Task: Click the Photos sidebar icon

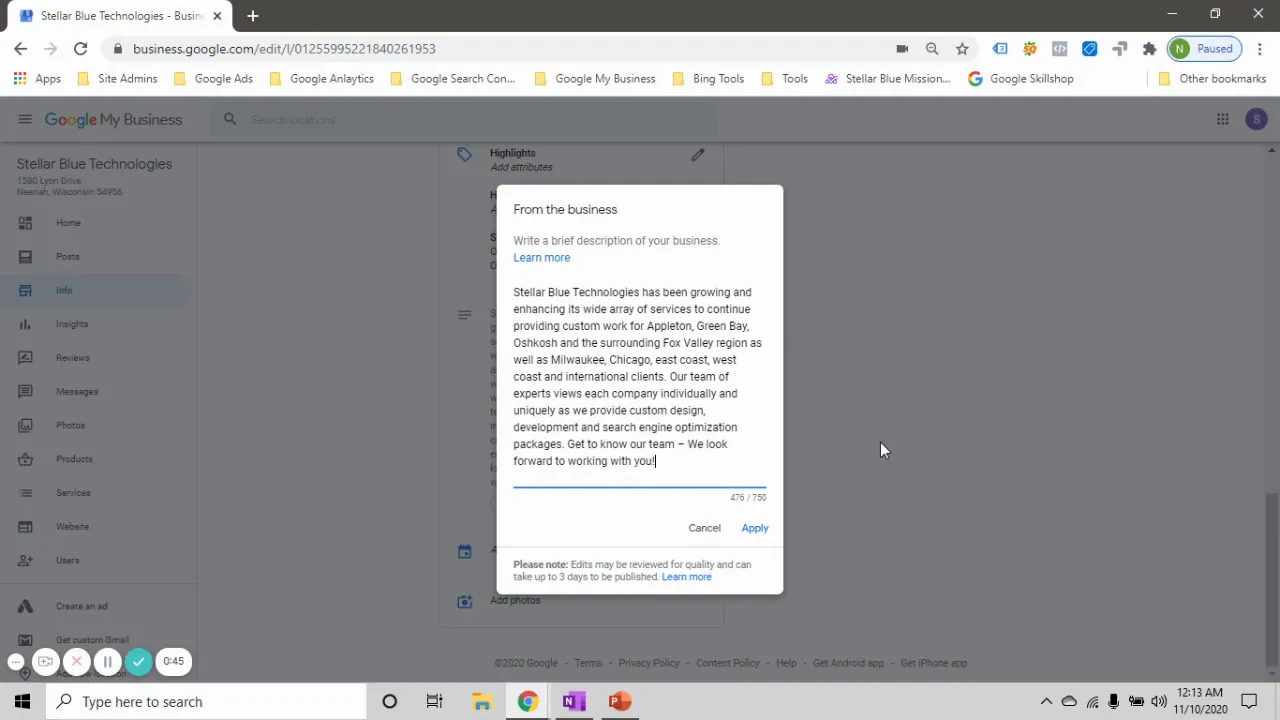Action: click(x=25, y=425)
